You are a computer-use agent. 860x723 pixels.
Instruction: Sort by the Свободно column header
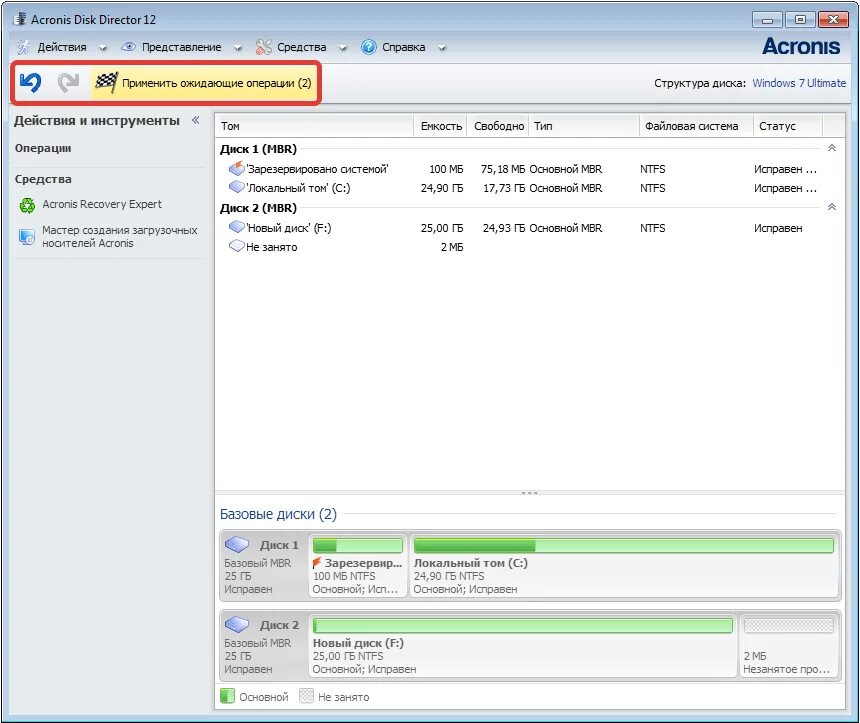pos(498,126)
